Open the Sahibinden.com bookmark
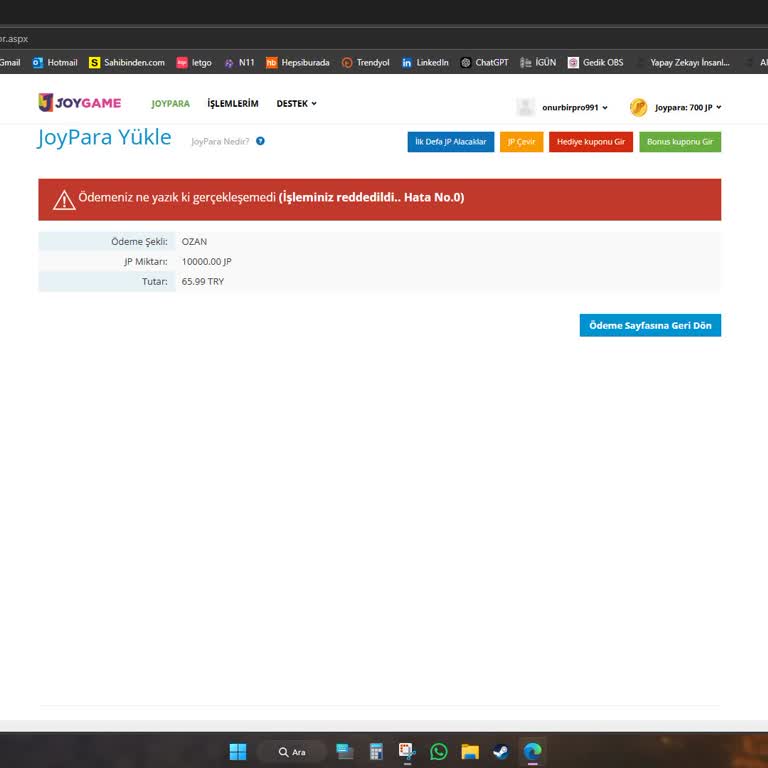 (x=127, y=63)
